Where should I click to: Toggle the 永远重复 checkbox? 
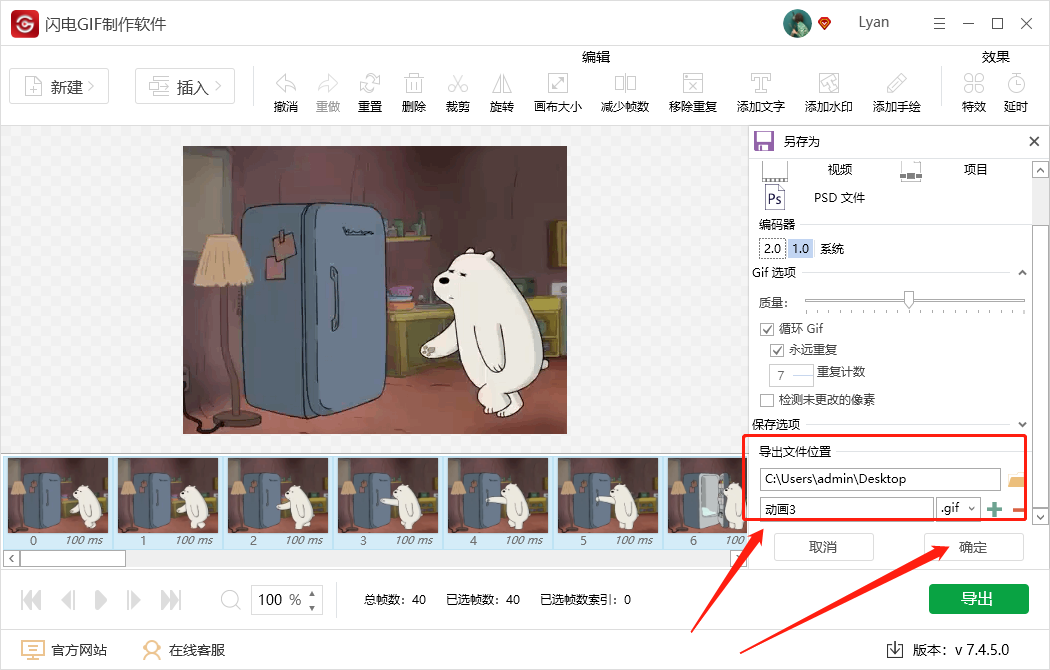coord(777,350)
